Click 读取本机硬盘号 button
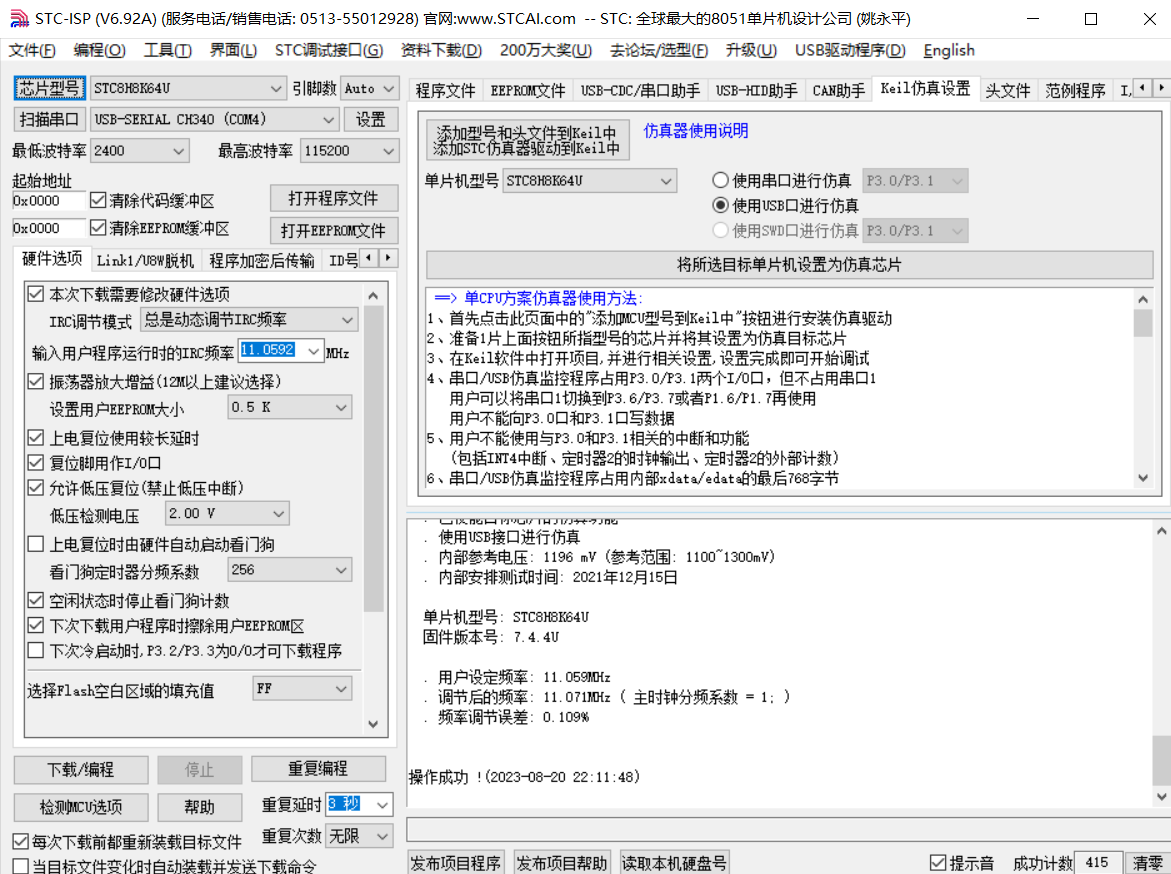1171x874 pixels. tap(674, 863)
